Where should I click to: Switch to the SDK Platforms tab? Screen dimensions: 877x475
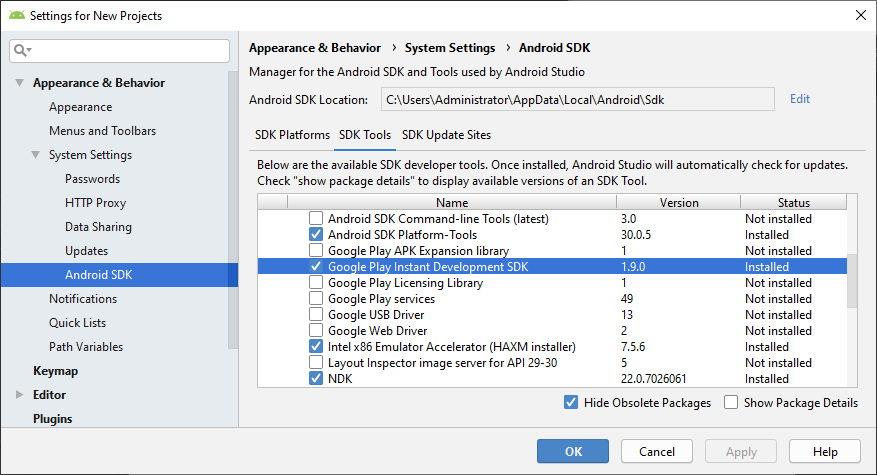click(292, 135)
